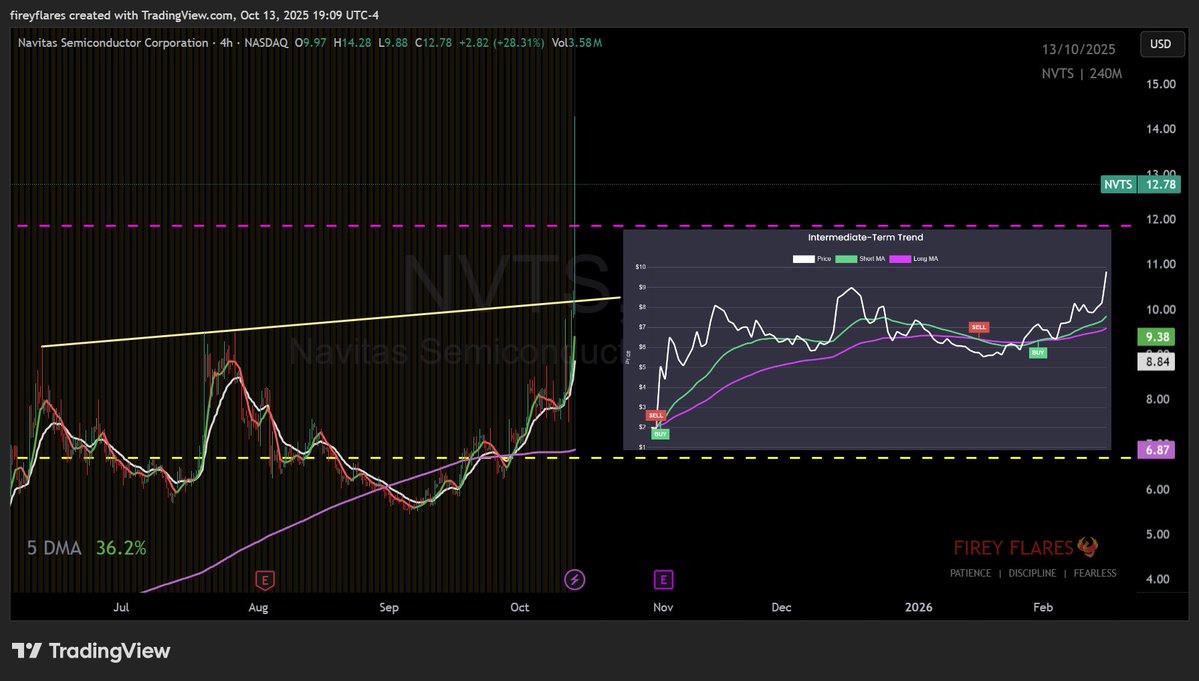
Task: Click the 2026 label on the time axis
Action: 918,608
